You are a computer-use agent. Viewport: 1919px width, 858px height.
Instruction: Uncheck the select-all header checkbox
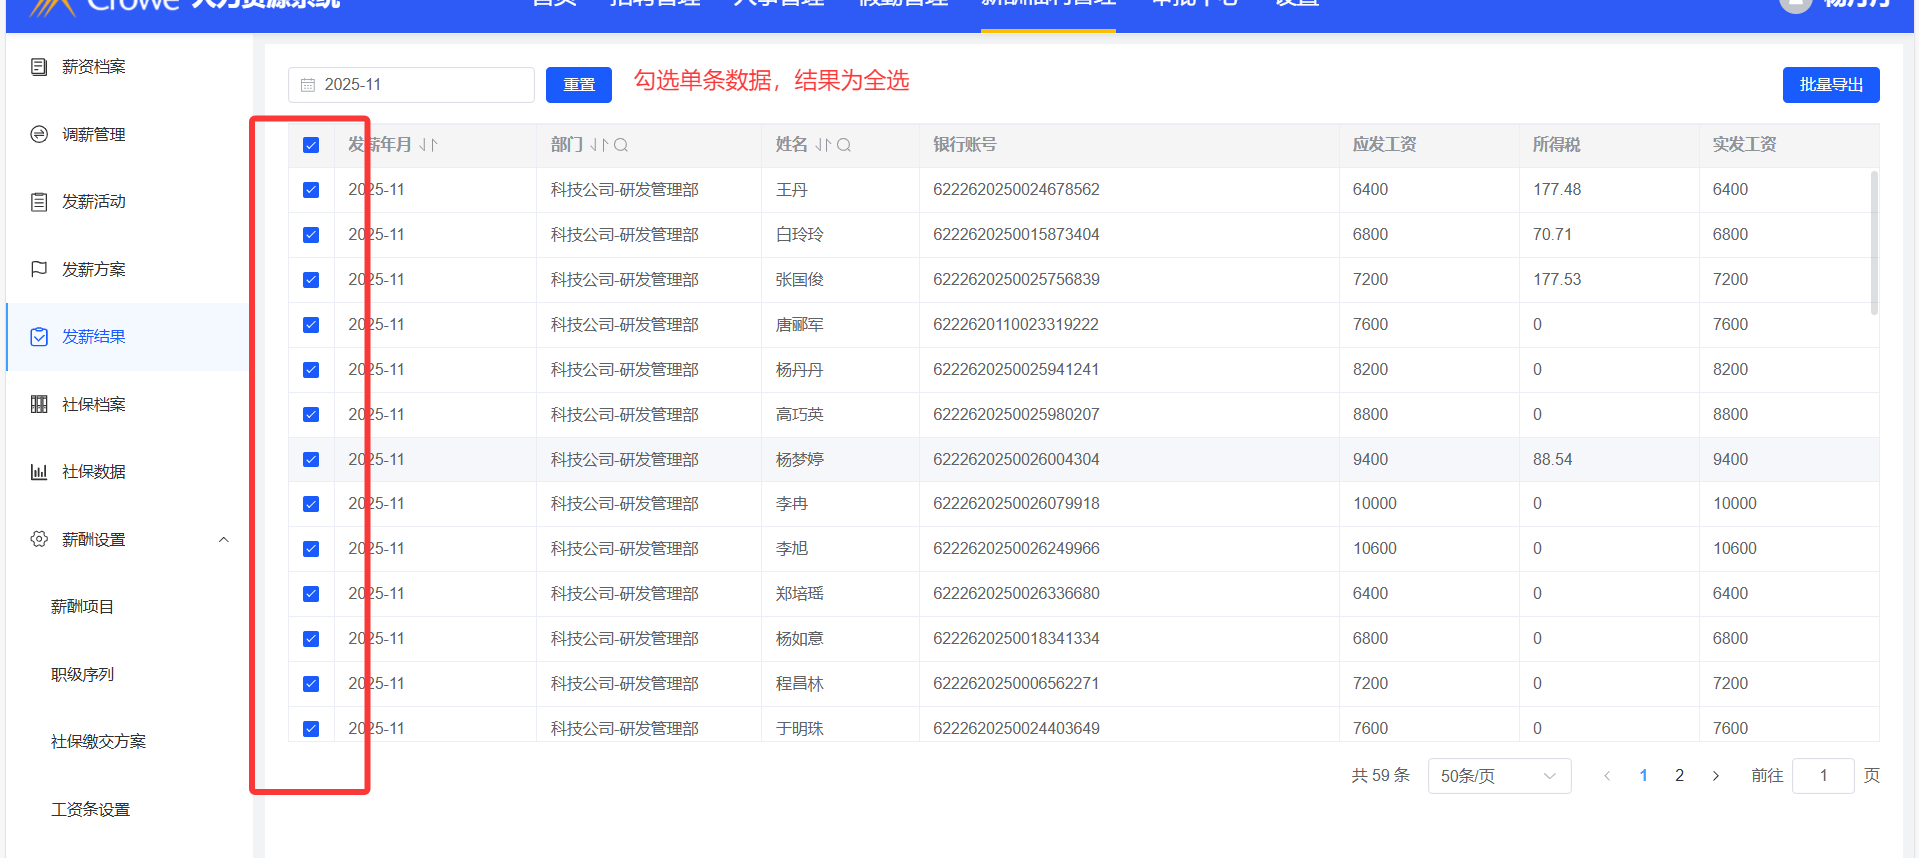tap(311, 145)
